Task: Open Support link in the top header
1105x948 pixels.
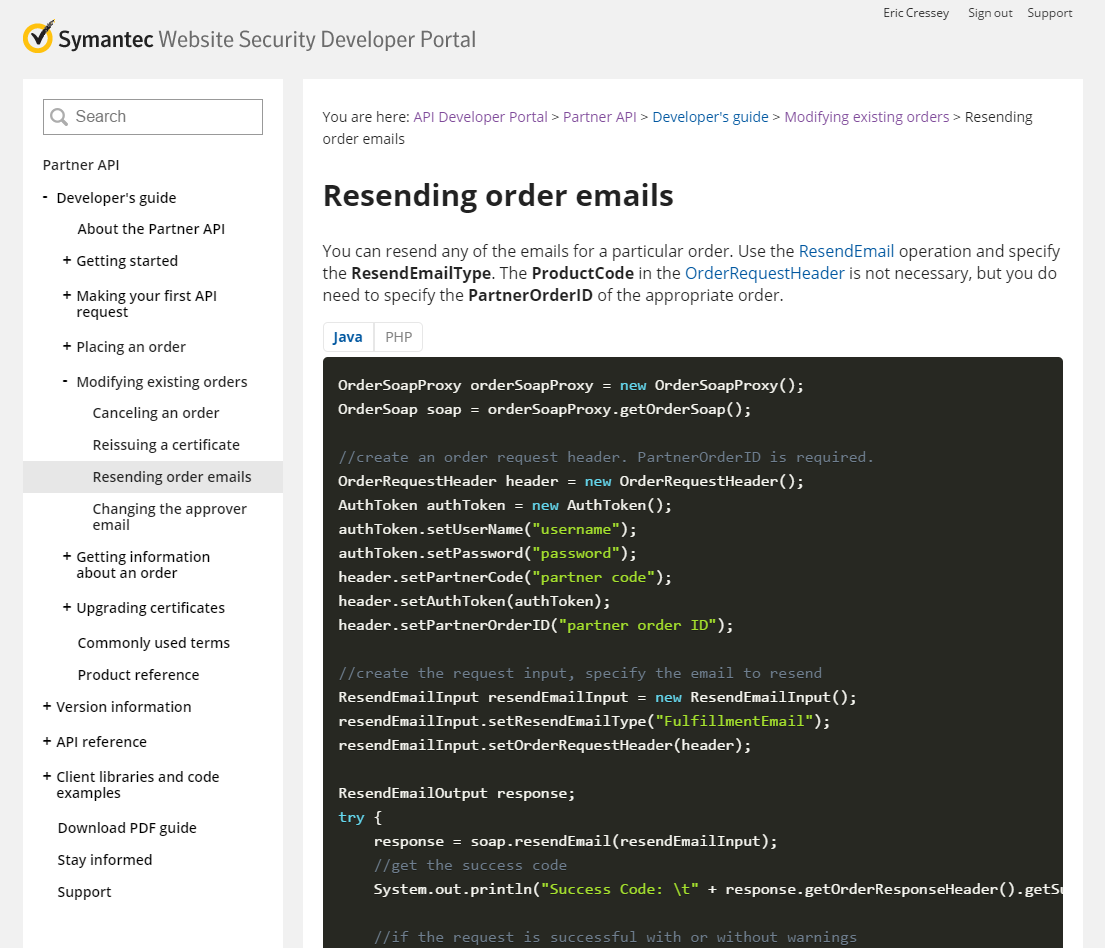Action: (1050, 13)
